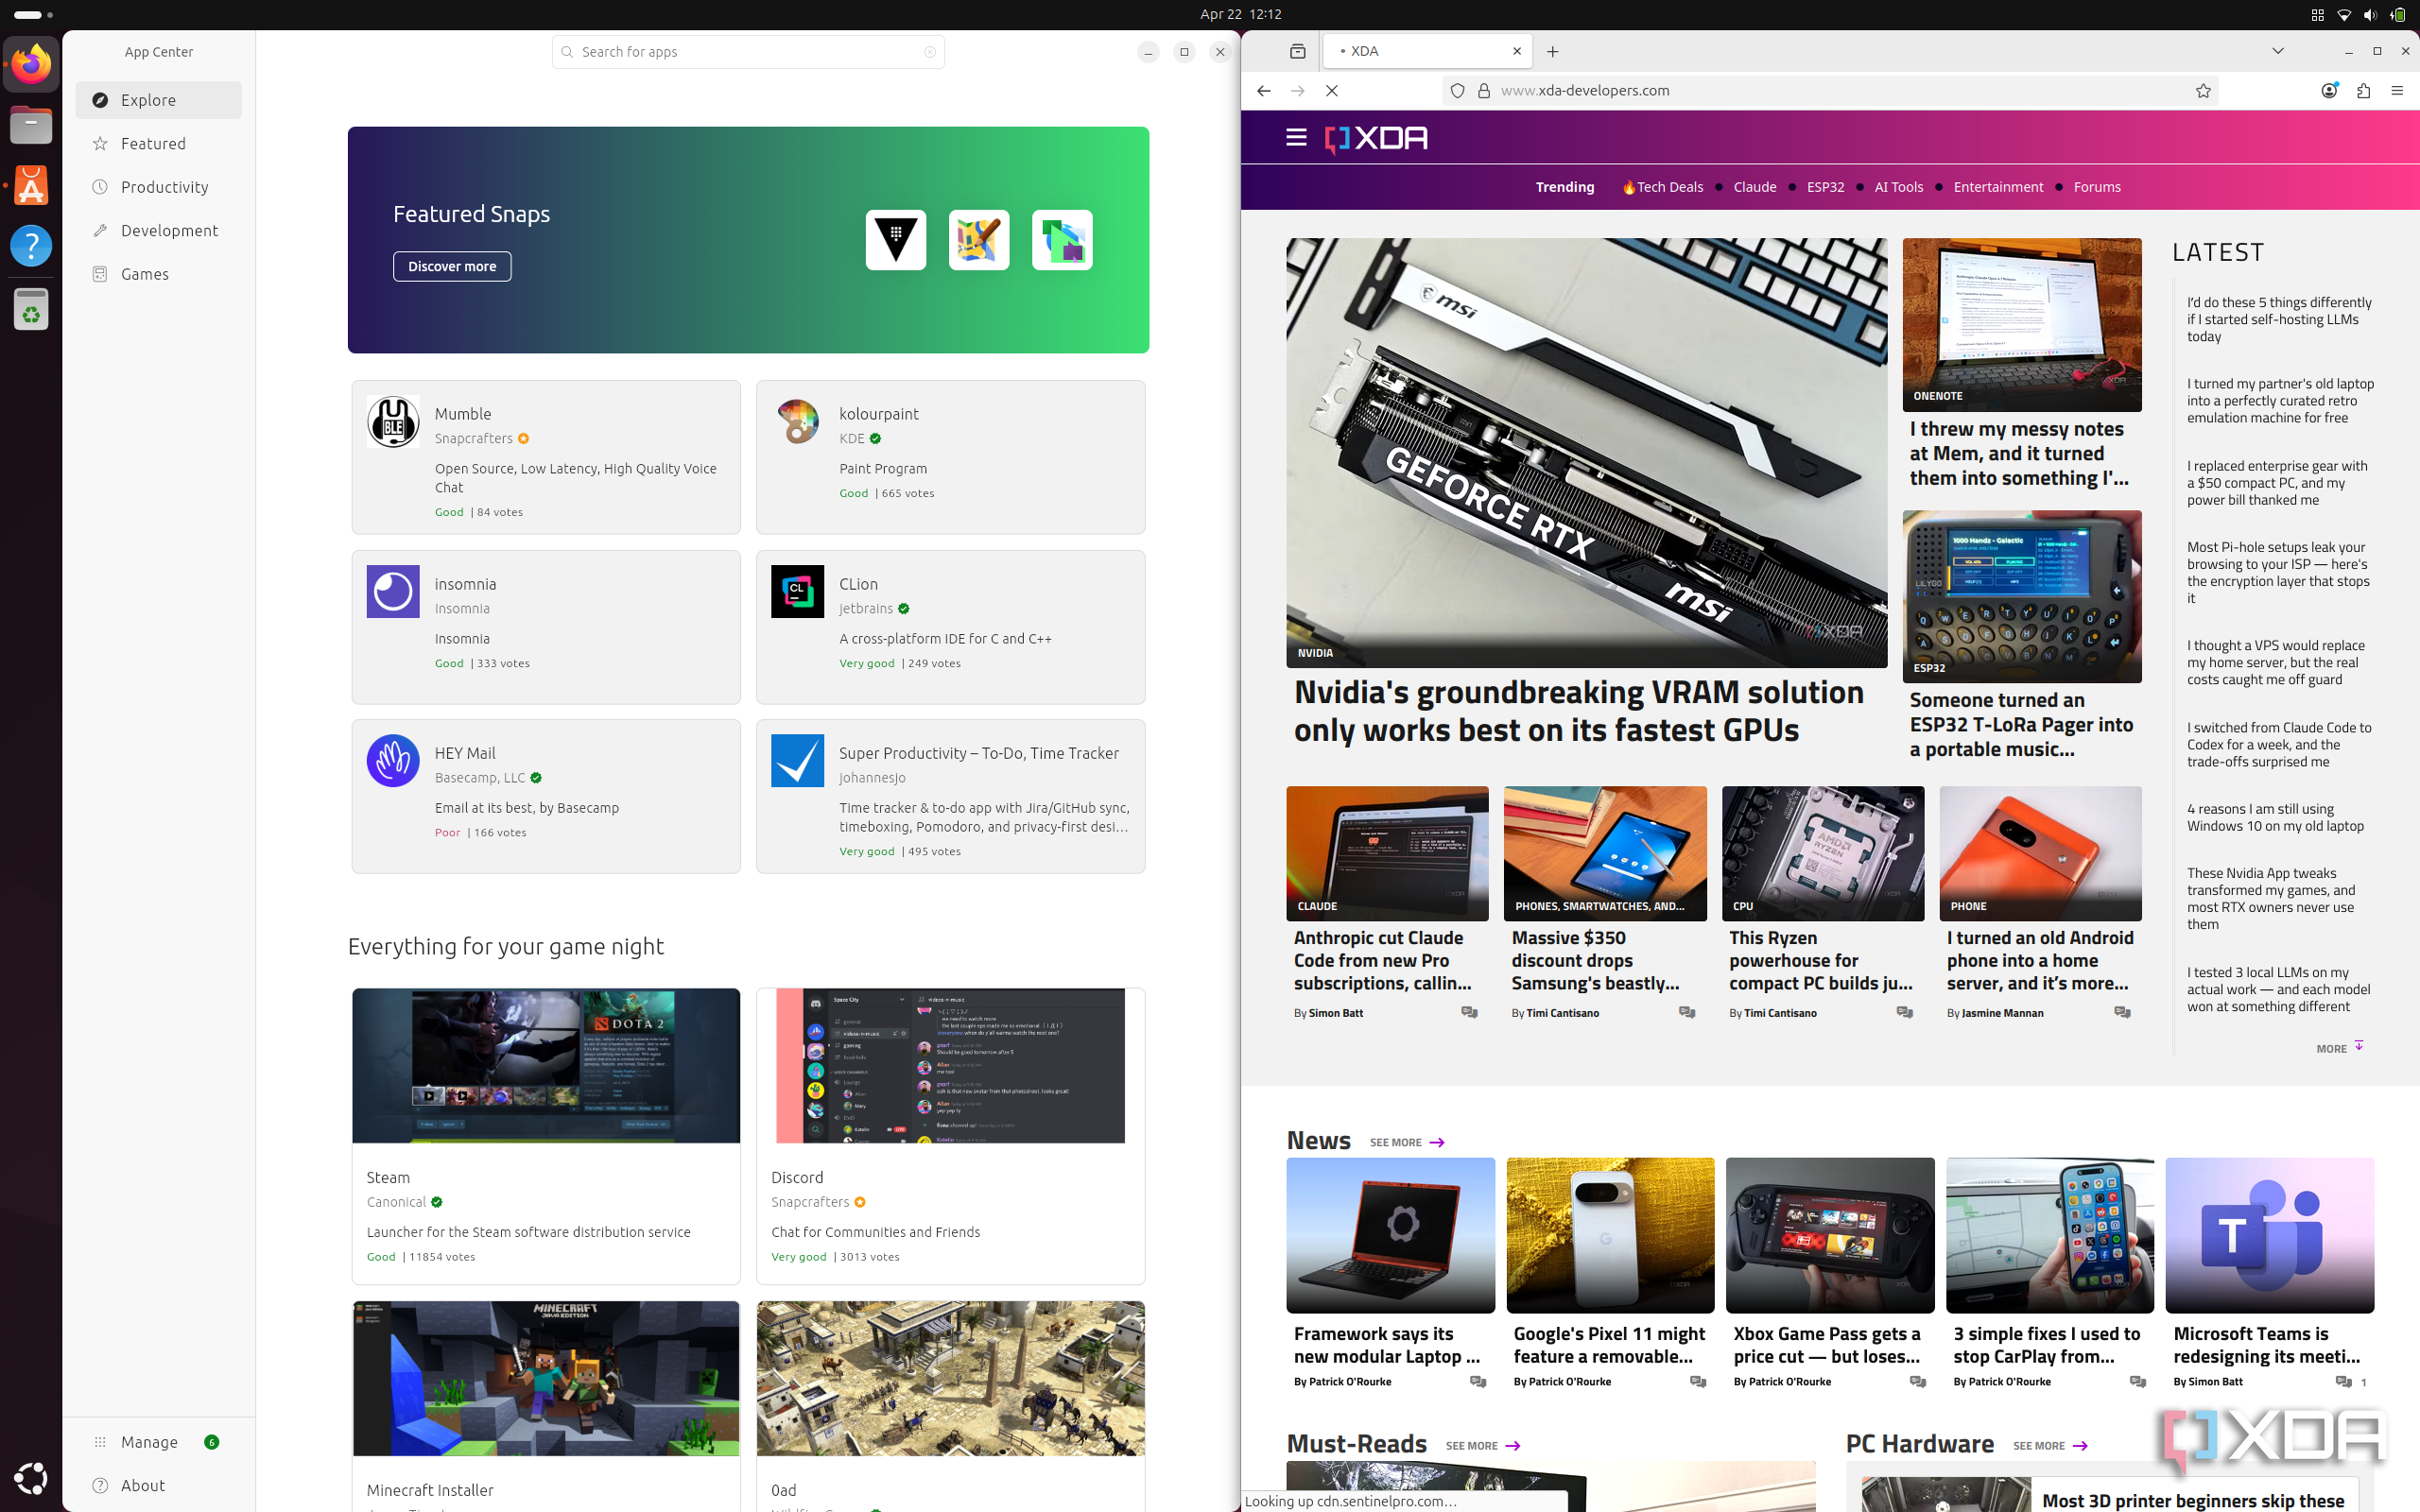Click Discover more on Featured Snaps
Screen dimensions: 2420x1512
452,267
